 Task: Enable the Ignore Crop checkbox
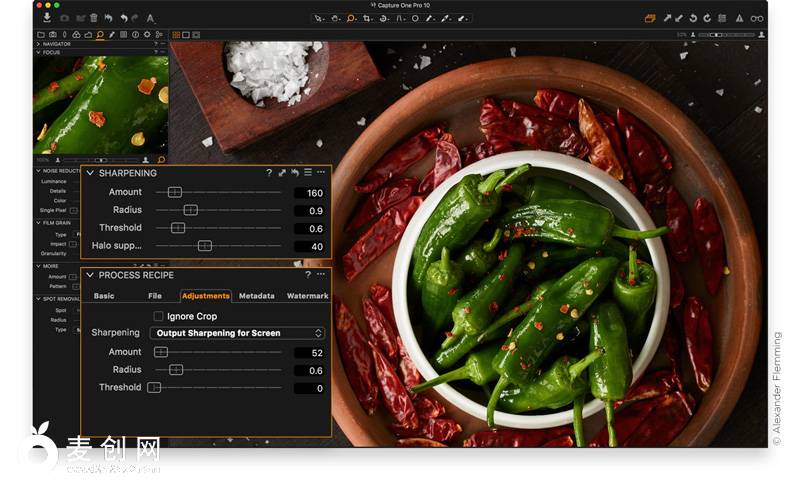point(159,316)
